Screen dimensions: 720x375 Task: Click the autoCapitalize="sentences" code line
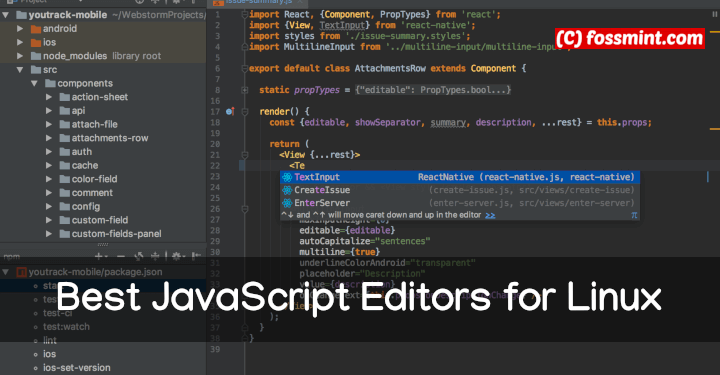click(x=365, y=241)
